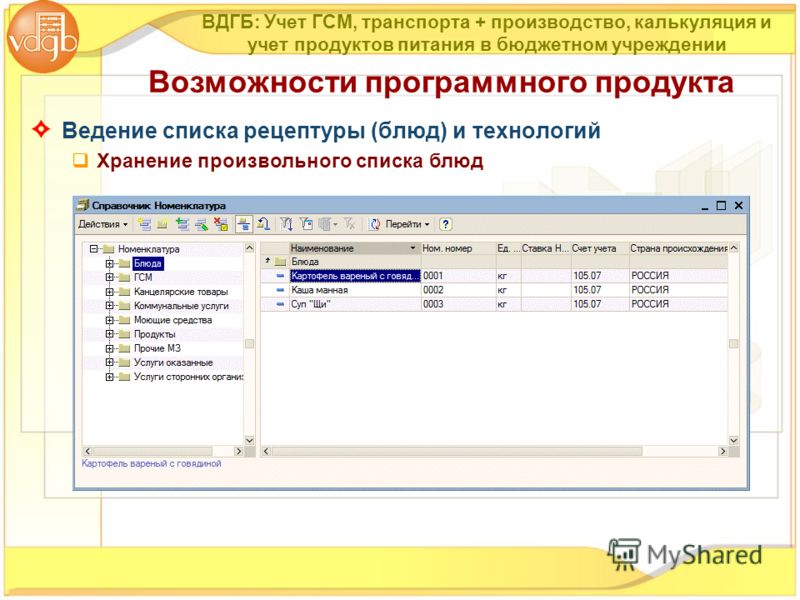800x600 pixels.
Task: Select the Услуги оказанные tree item
Action: 173,362
